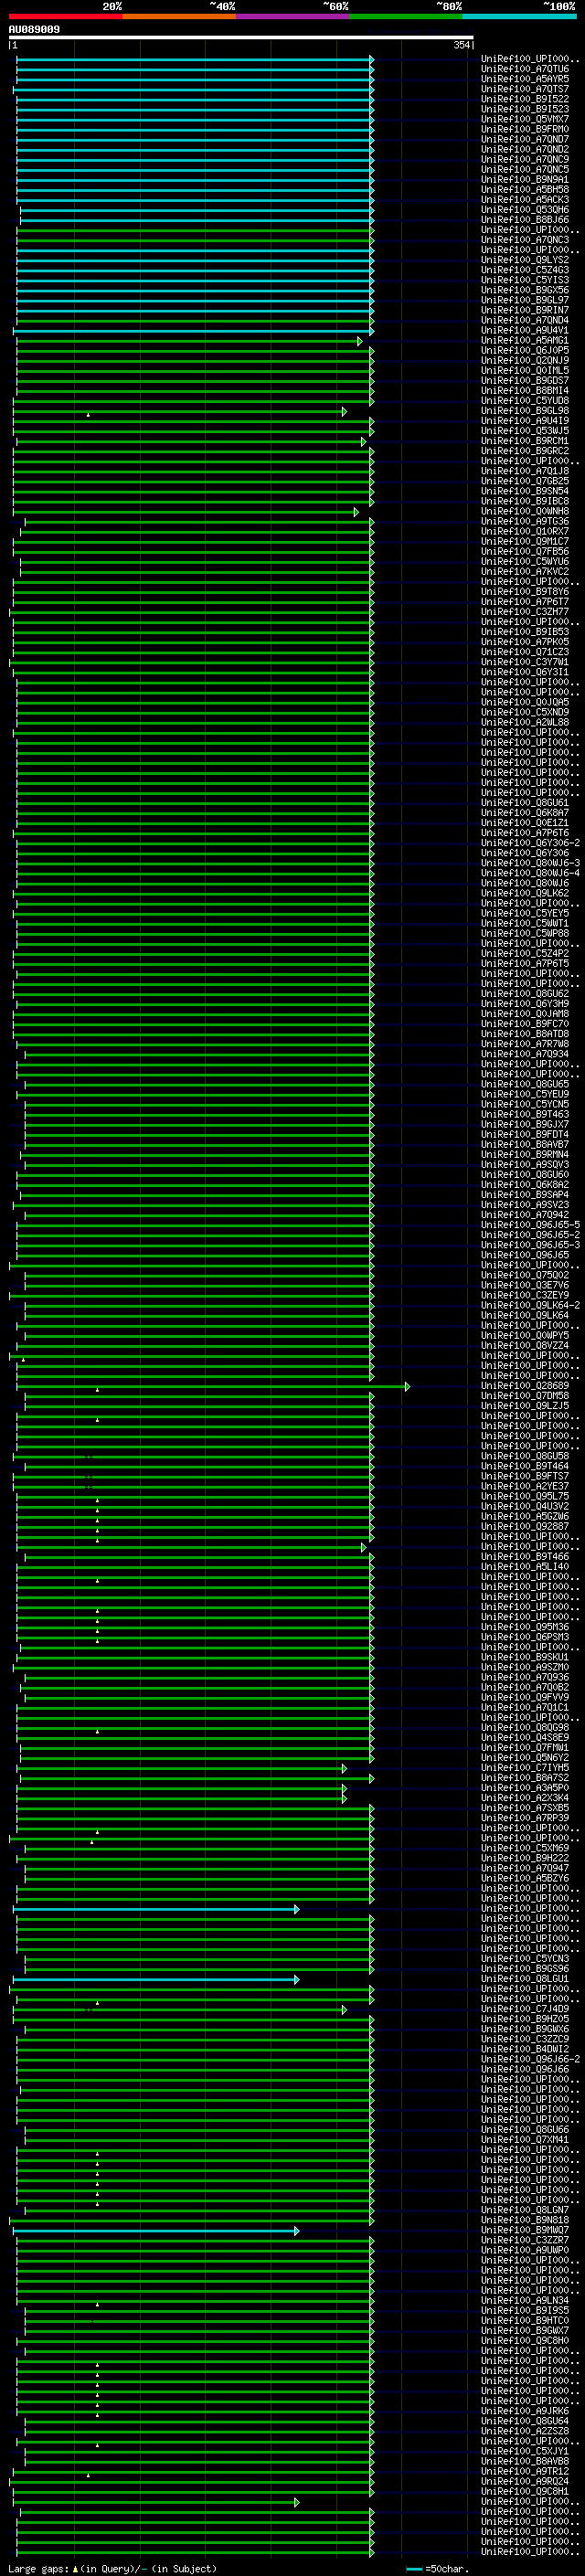585x2576 pixels.
Task: Select the UniRef100_B8BJ66 label
Action: [525, 220]
